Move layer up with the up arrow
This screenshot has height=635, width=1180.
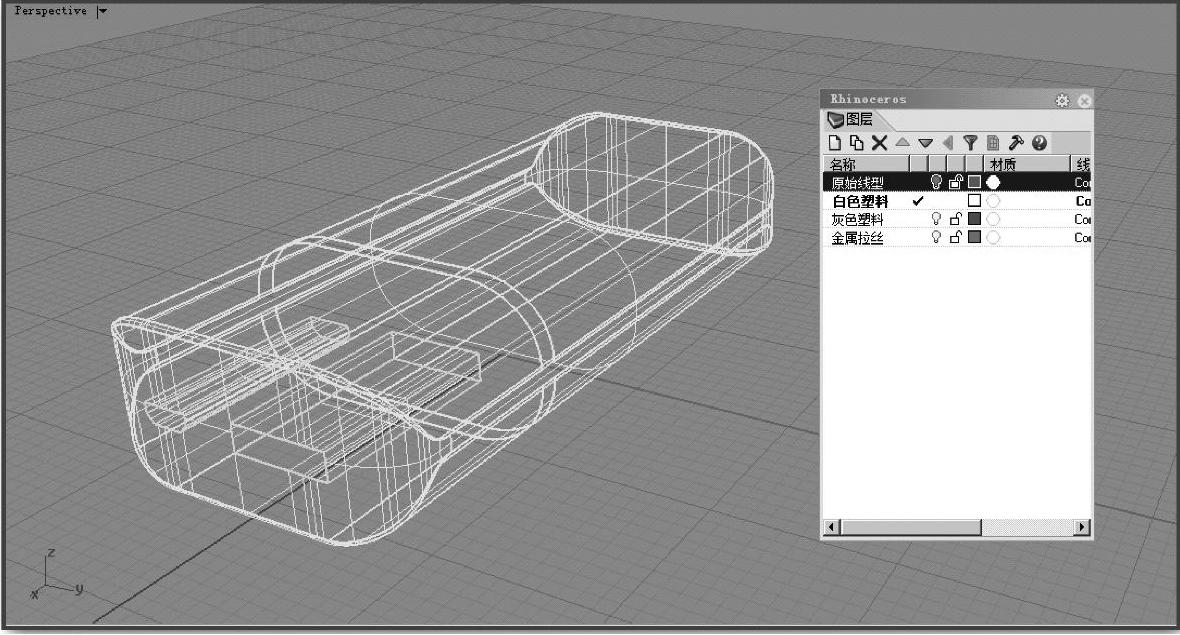[x=902, y=143]
